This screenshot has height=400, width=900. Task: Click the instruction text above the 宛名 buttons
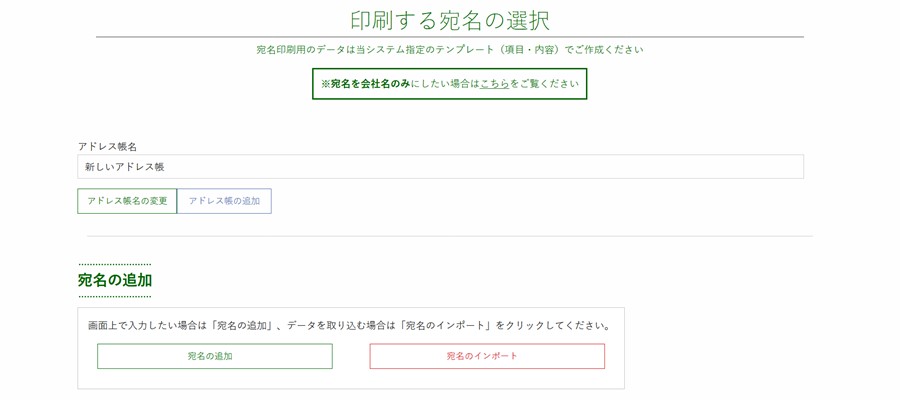[x=349, y=325]
